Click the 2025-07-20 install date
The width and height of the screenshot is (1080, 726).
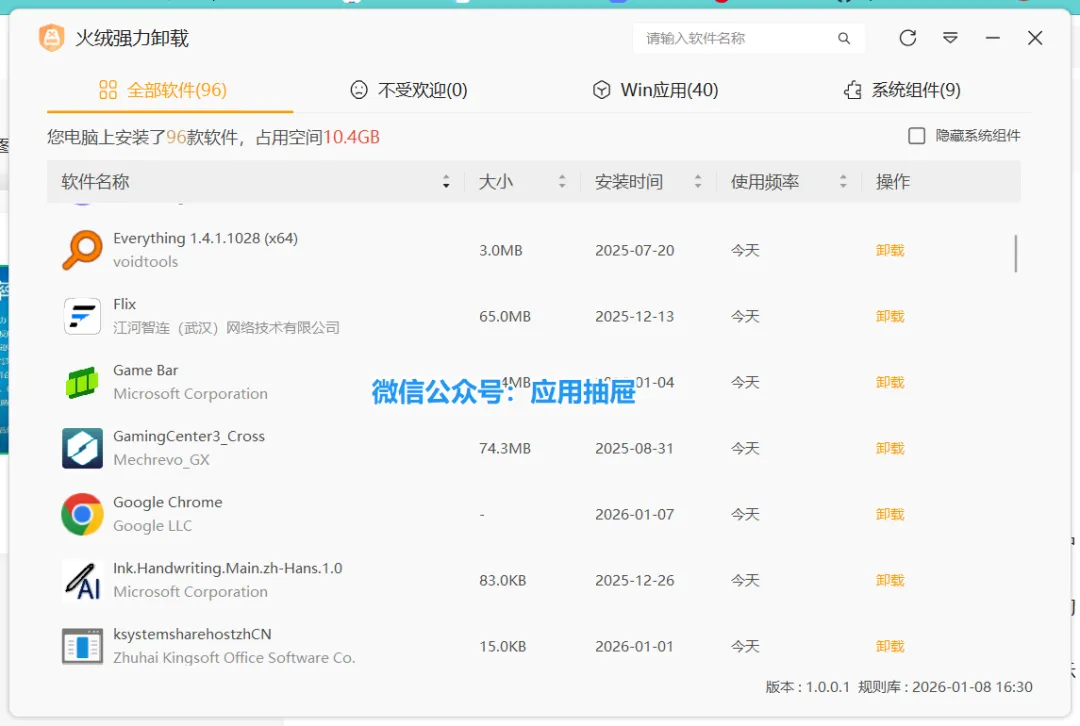pos(634,251)
